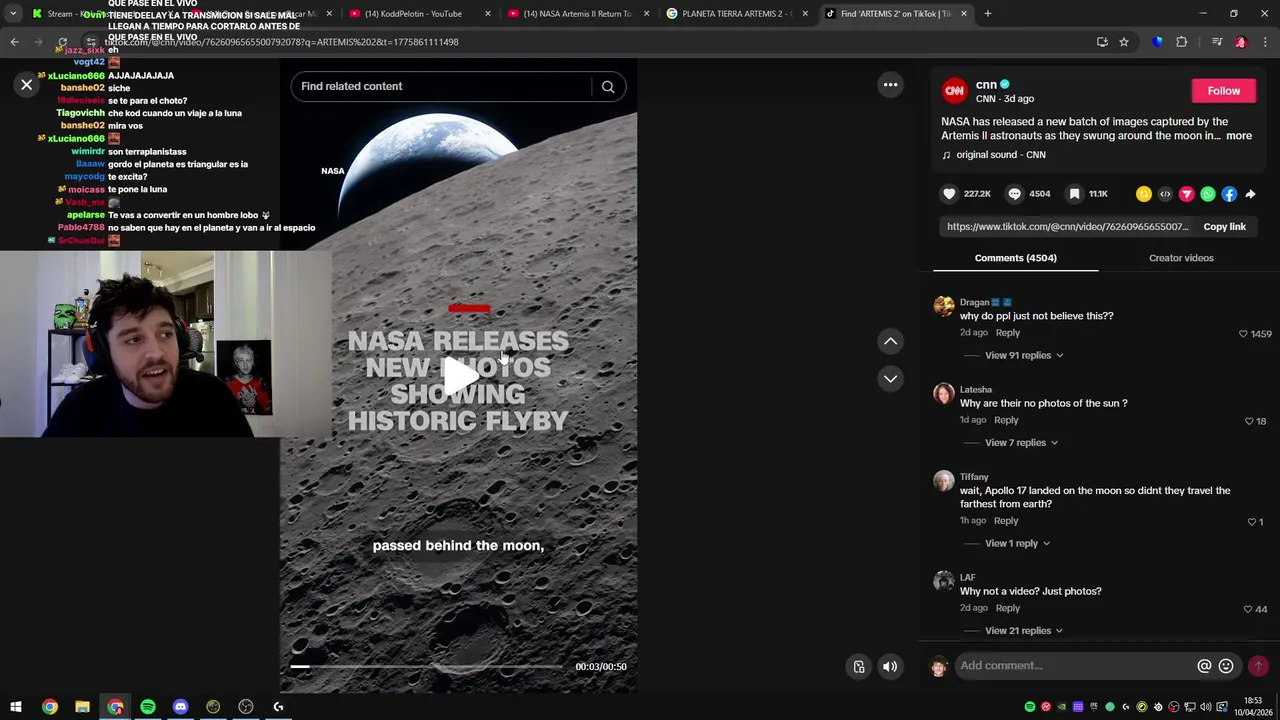Image resolution: width=1280 pixels, height=720 pixels.
Task: Click the search magnifier in Find related content
Action: 607,86
